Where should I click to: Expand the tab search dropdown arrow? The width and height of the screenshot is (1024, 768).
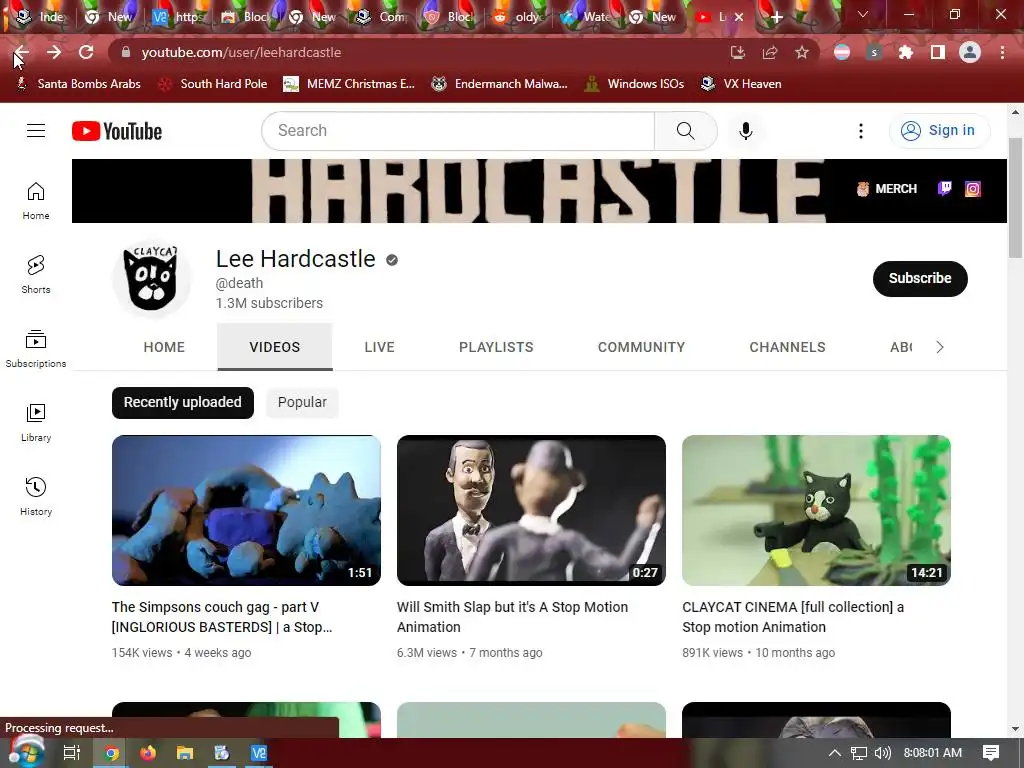[x=863, y=14]
